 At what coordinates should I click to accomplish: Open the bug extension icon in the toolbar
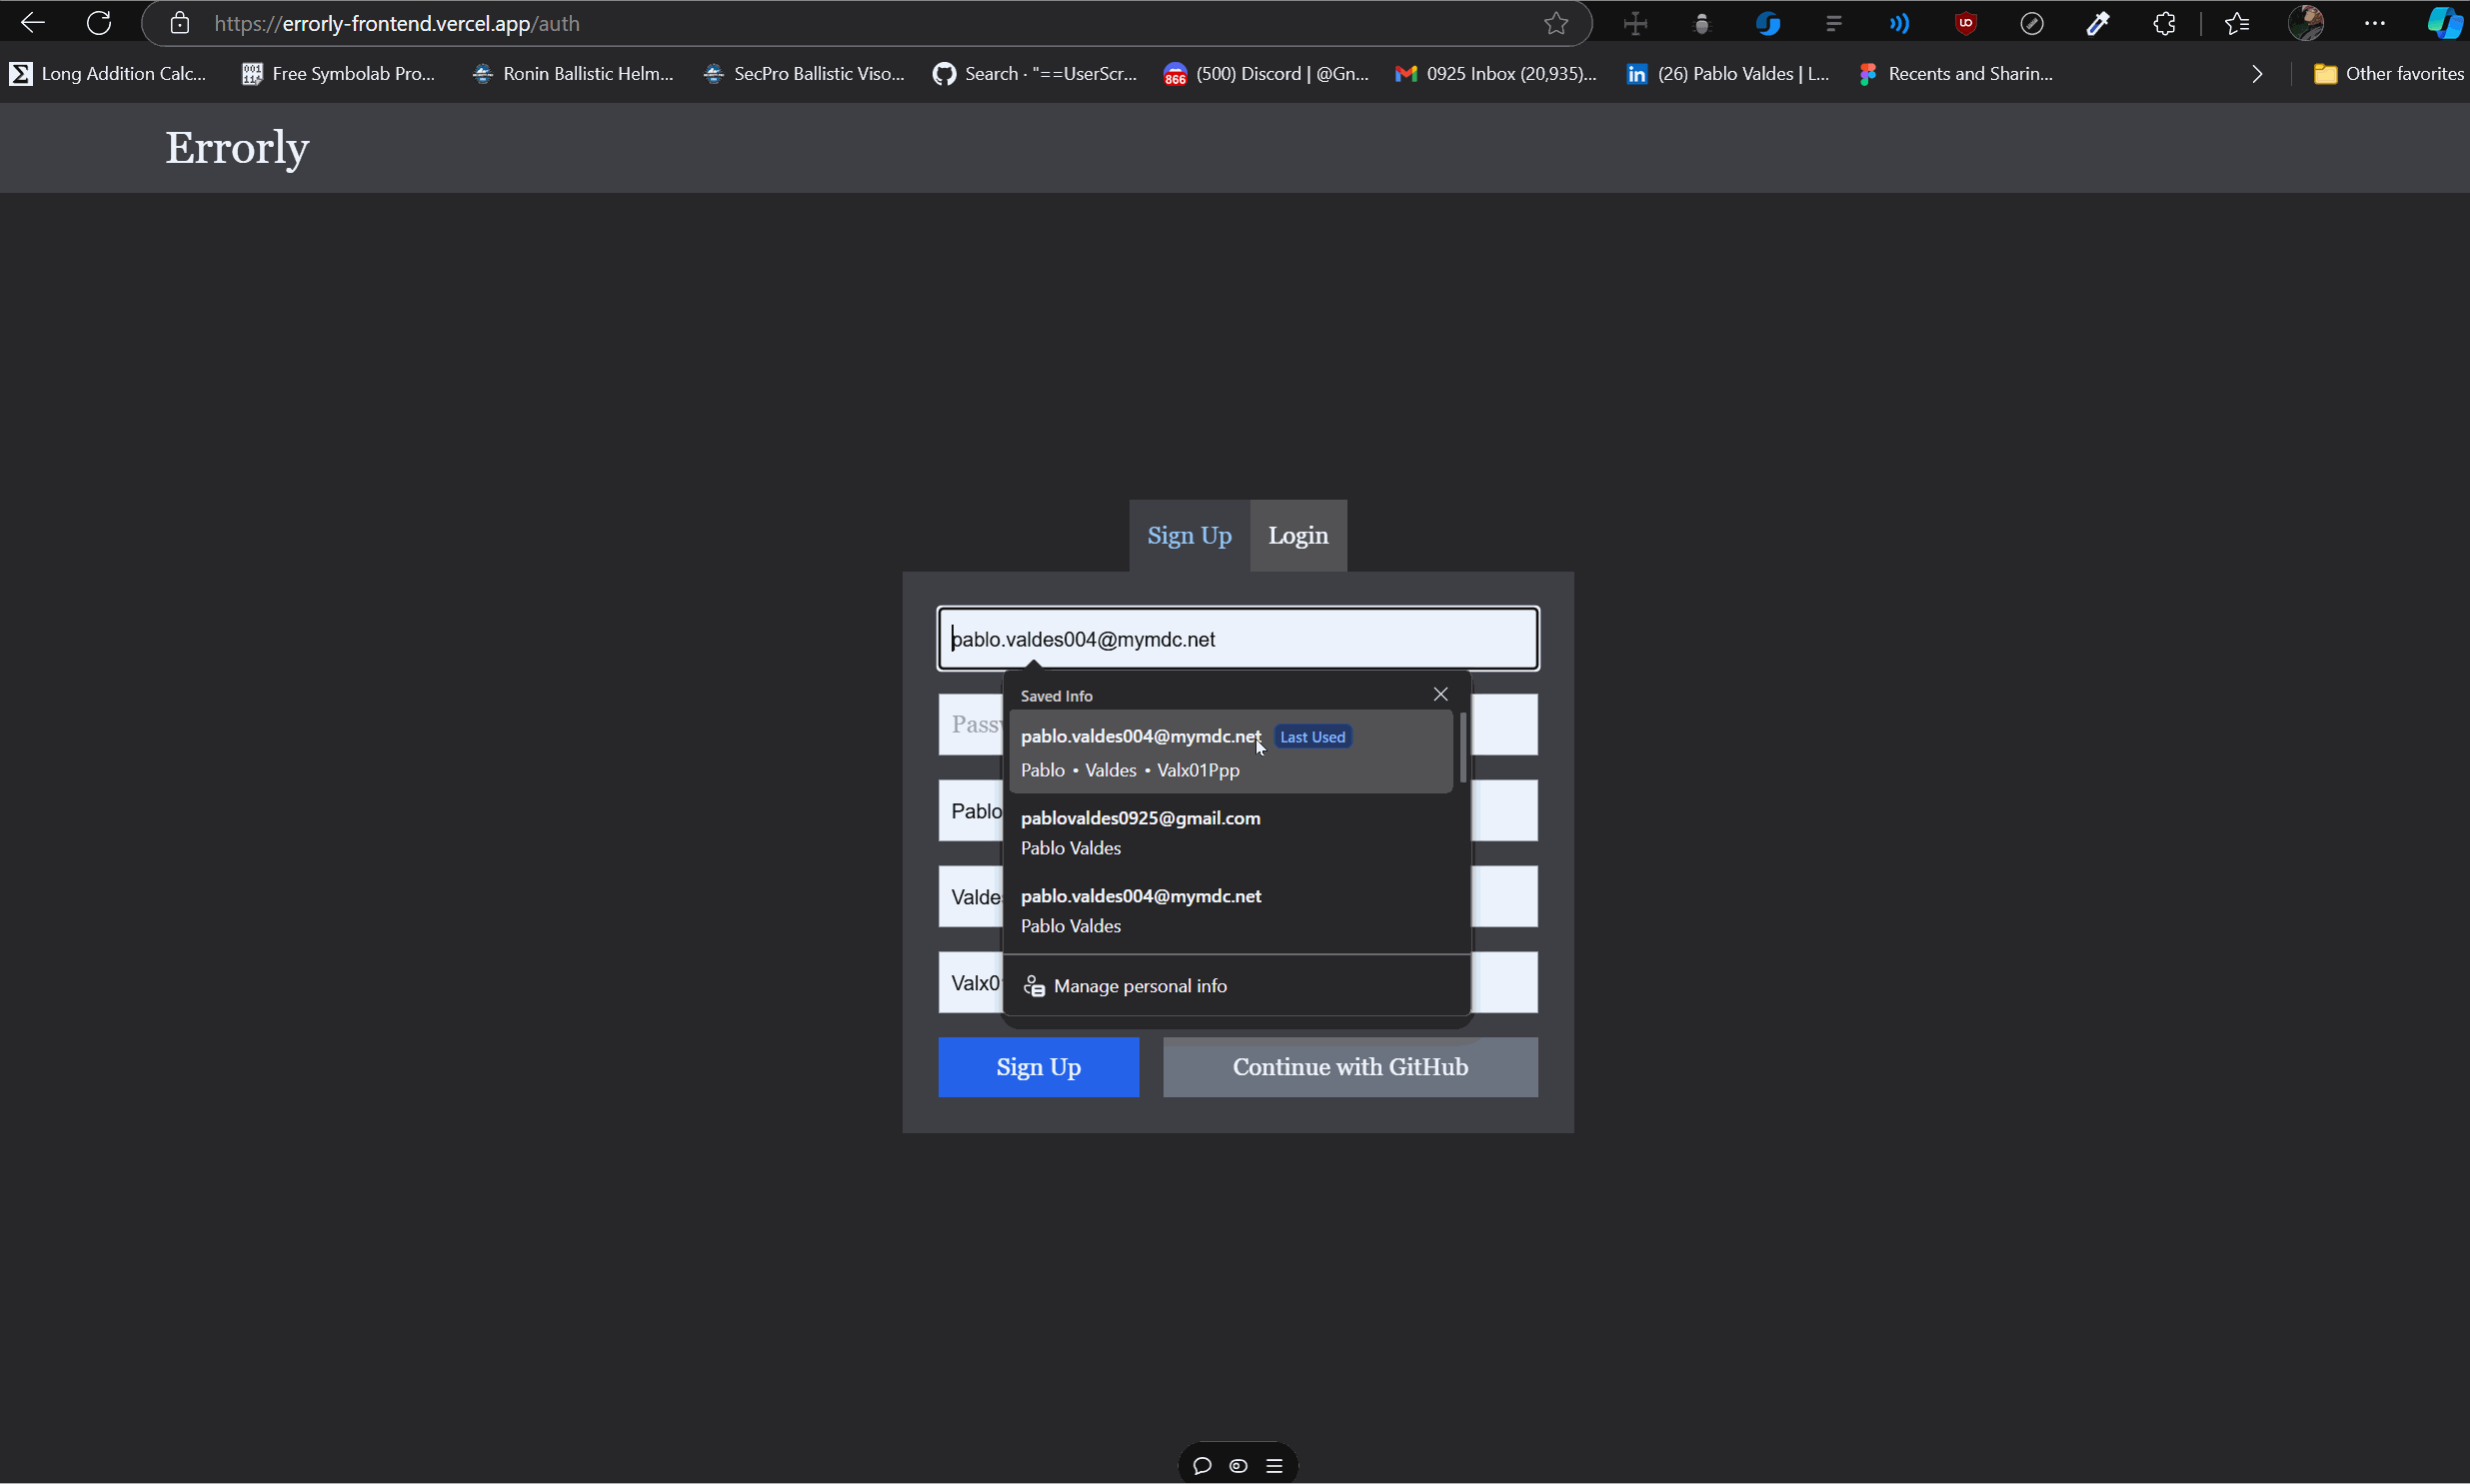tap(1702, 23)
